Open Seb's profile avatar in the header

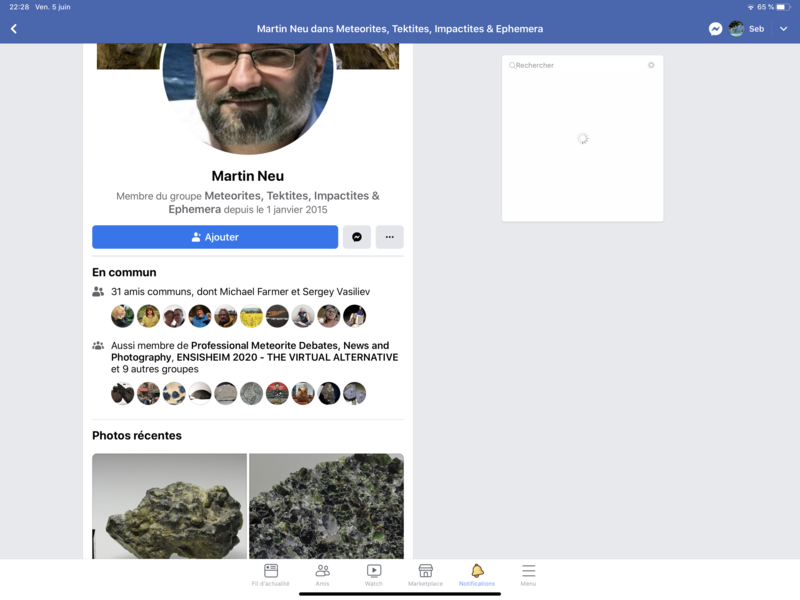(736, 29)
